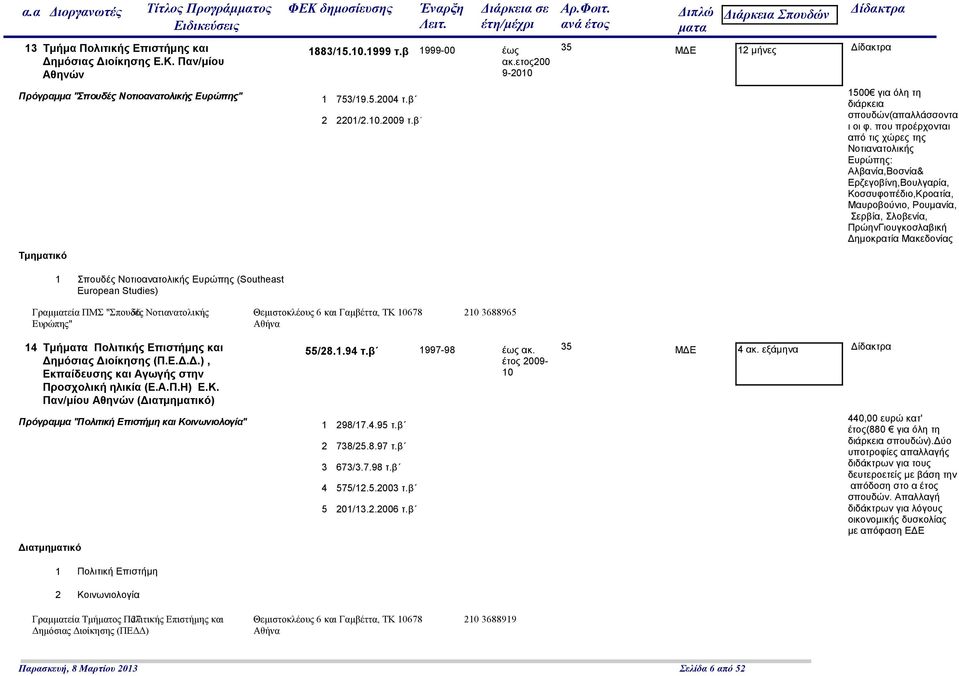Click start year '1999-00'
Screen dimensions: 959x676
437,50
